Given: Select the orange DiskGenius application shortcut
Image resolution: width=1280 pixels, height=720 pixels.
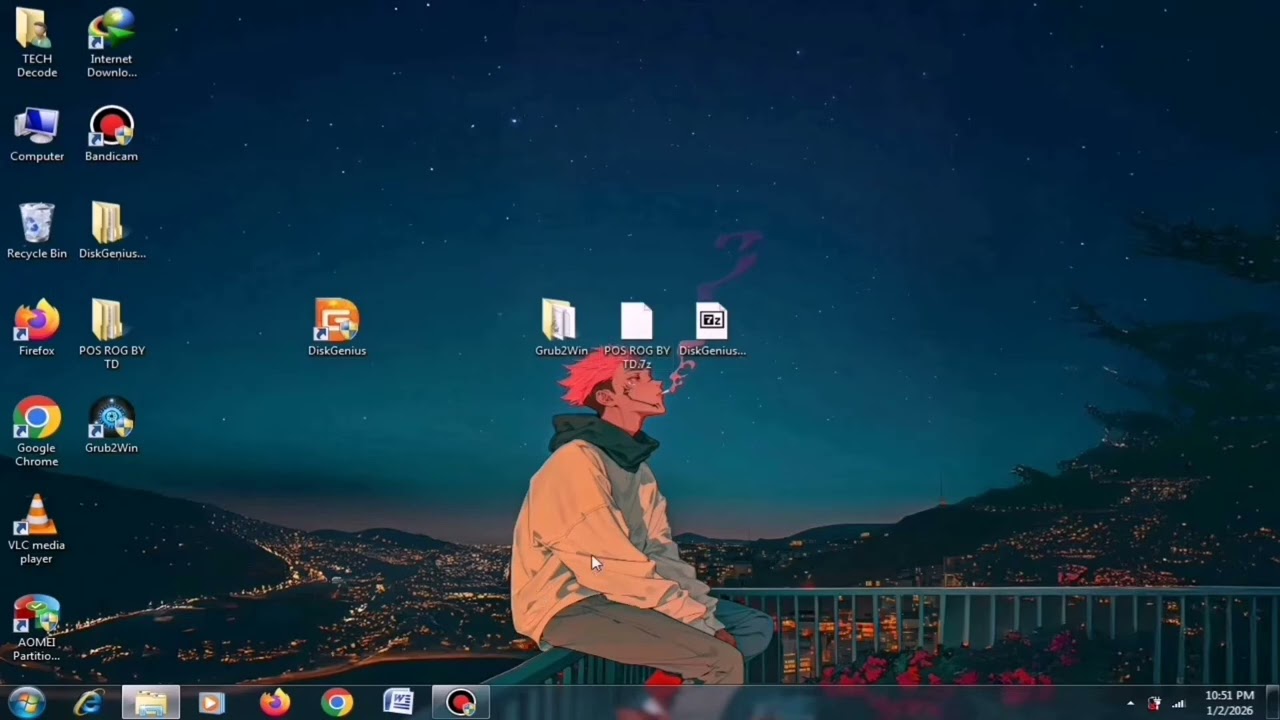Looking at the screenshot, I should click(x=337, y=328).
